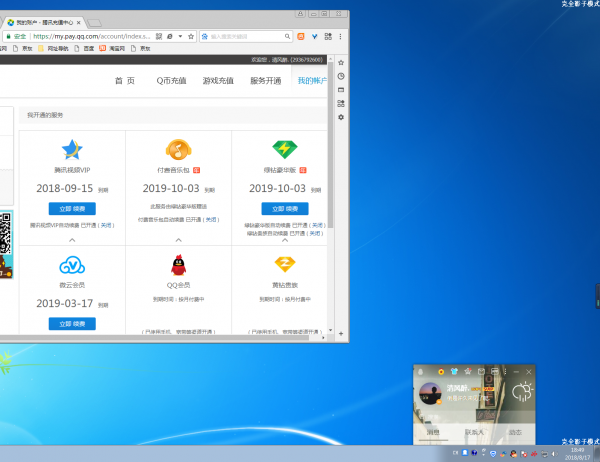Click the paid music pack headphone icon
Screen dimensions: 600x462
178,149
